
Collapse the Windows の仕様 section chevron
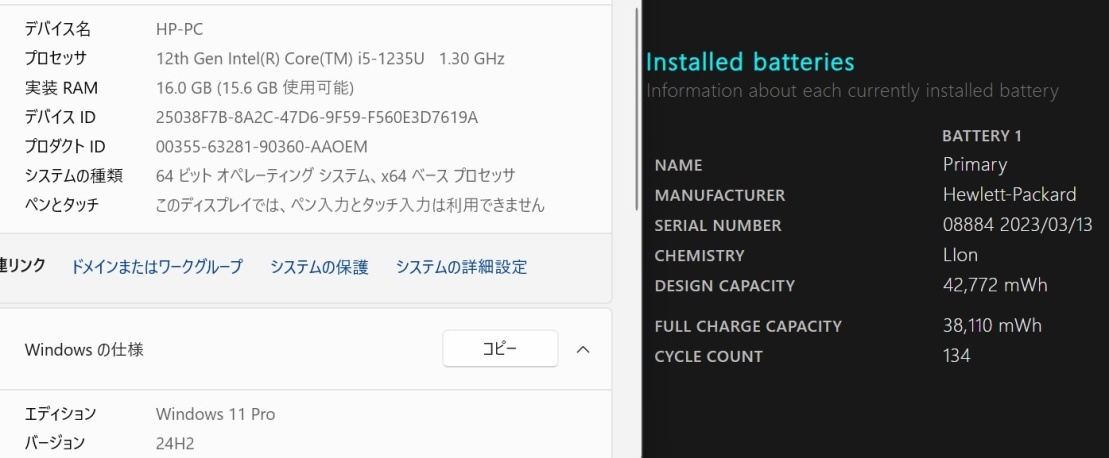tap(584, 350)
